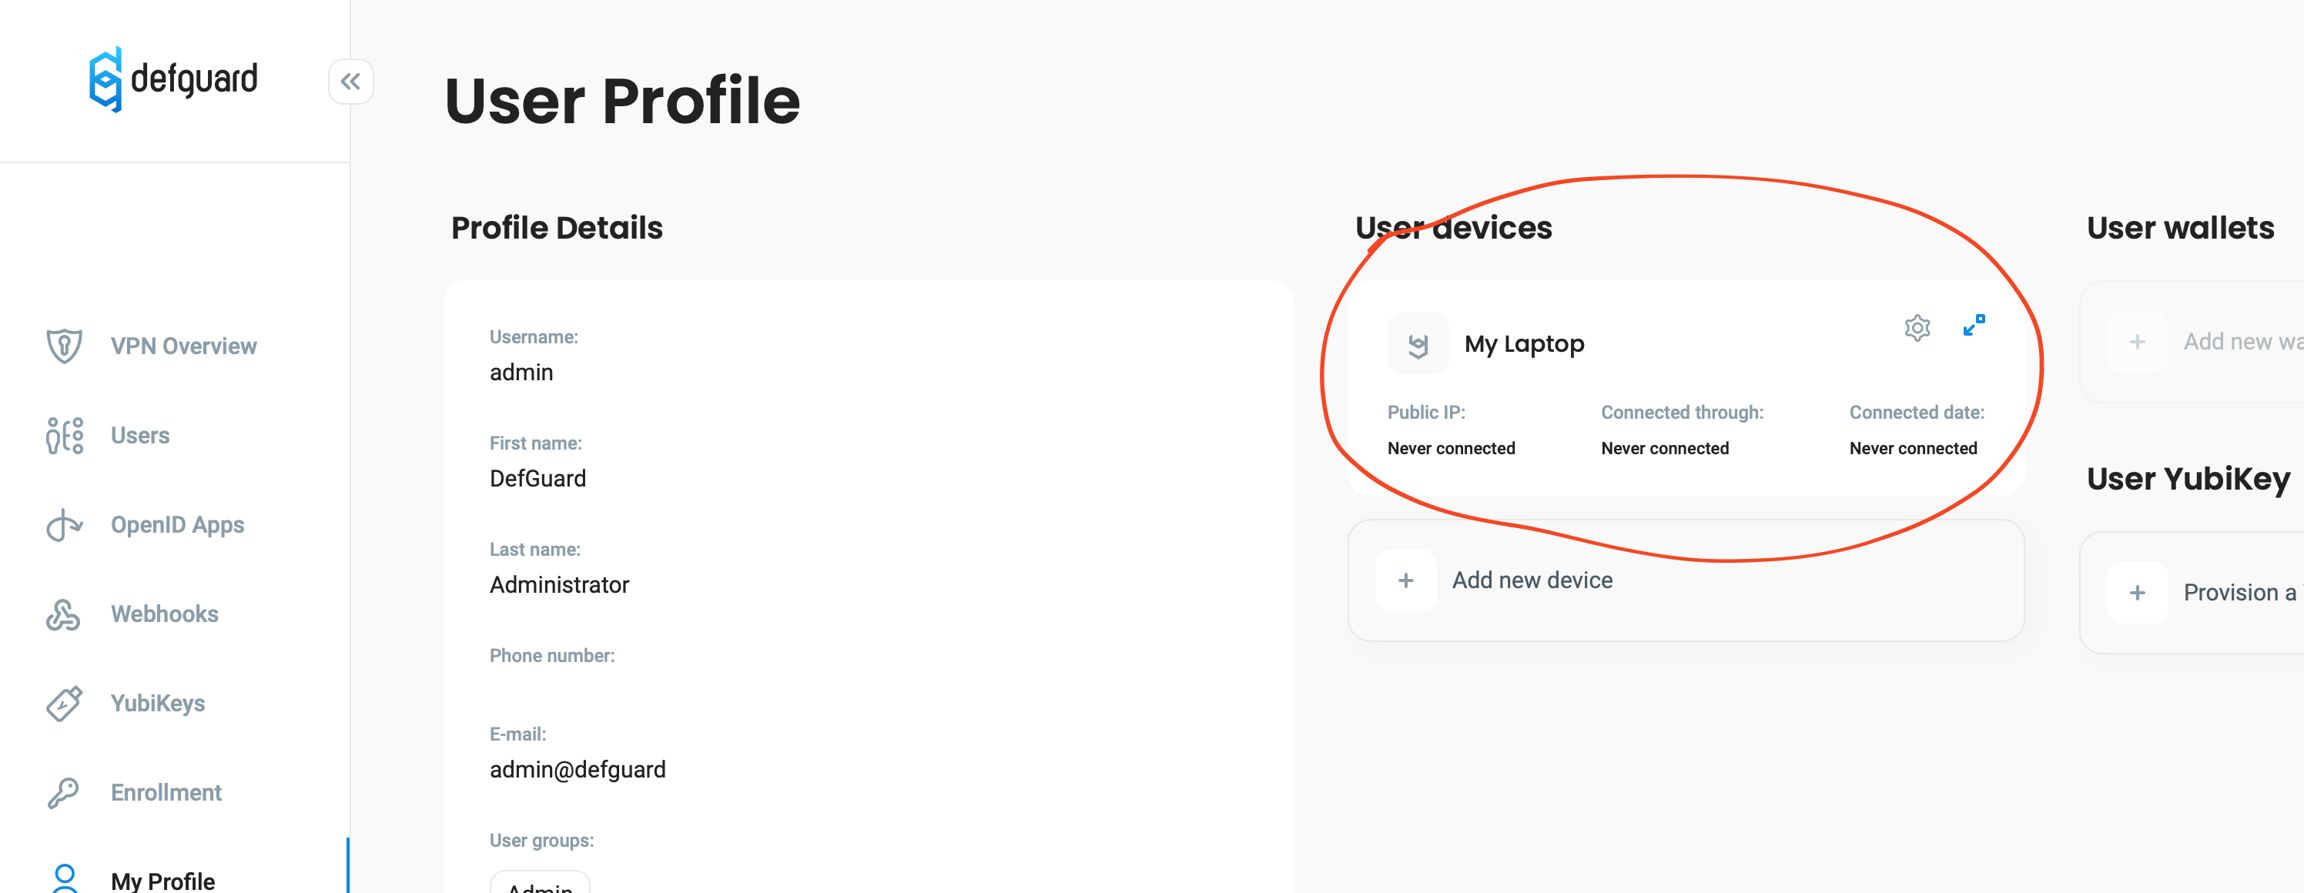Select the Admin user group tag
This screenshot has width=2304, height=893.
click(x=539, y=884)
